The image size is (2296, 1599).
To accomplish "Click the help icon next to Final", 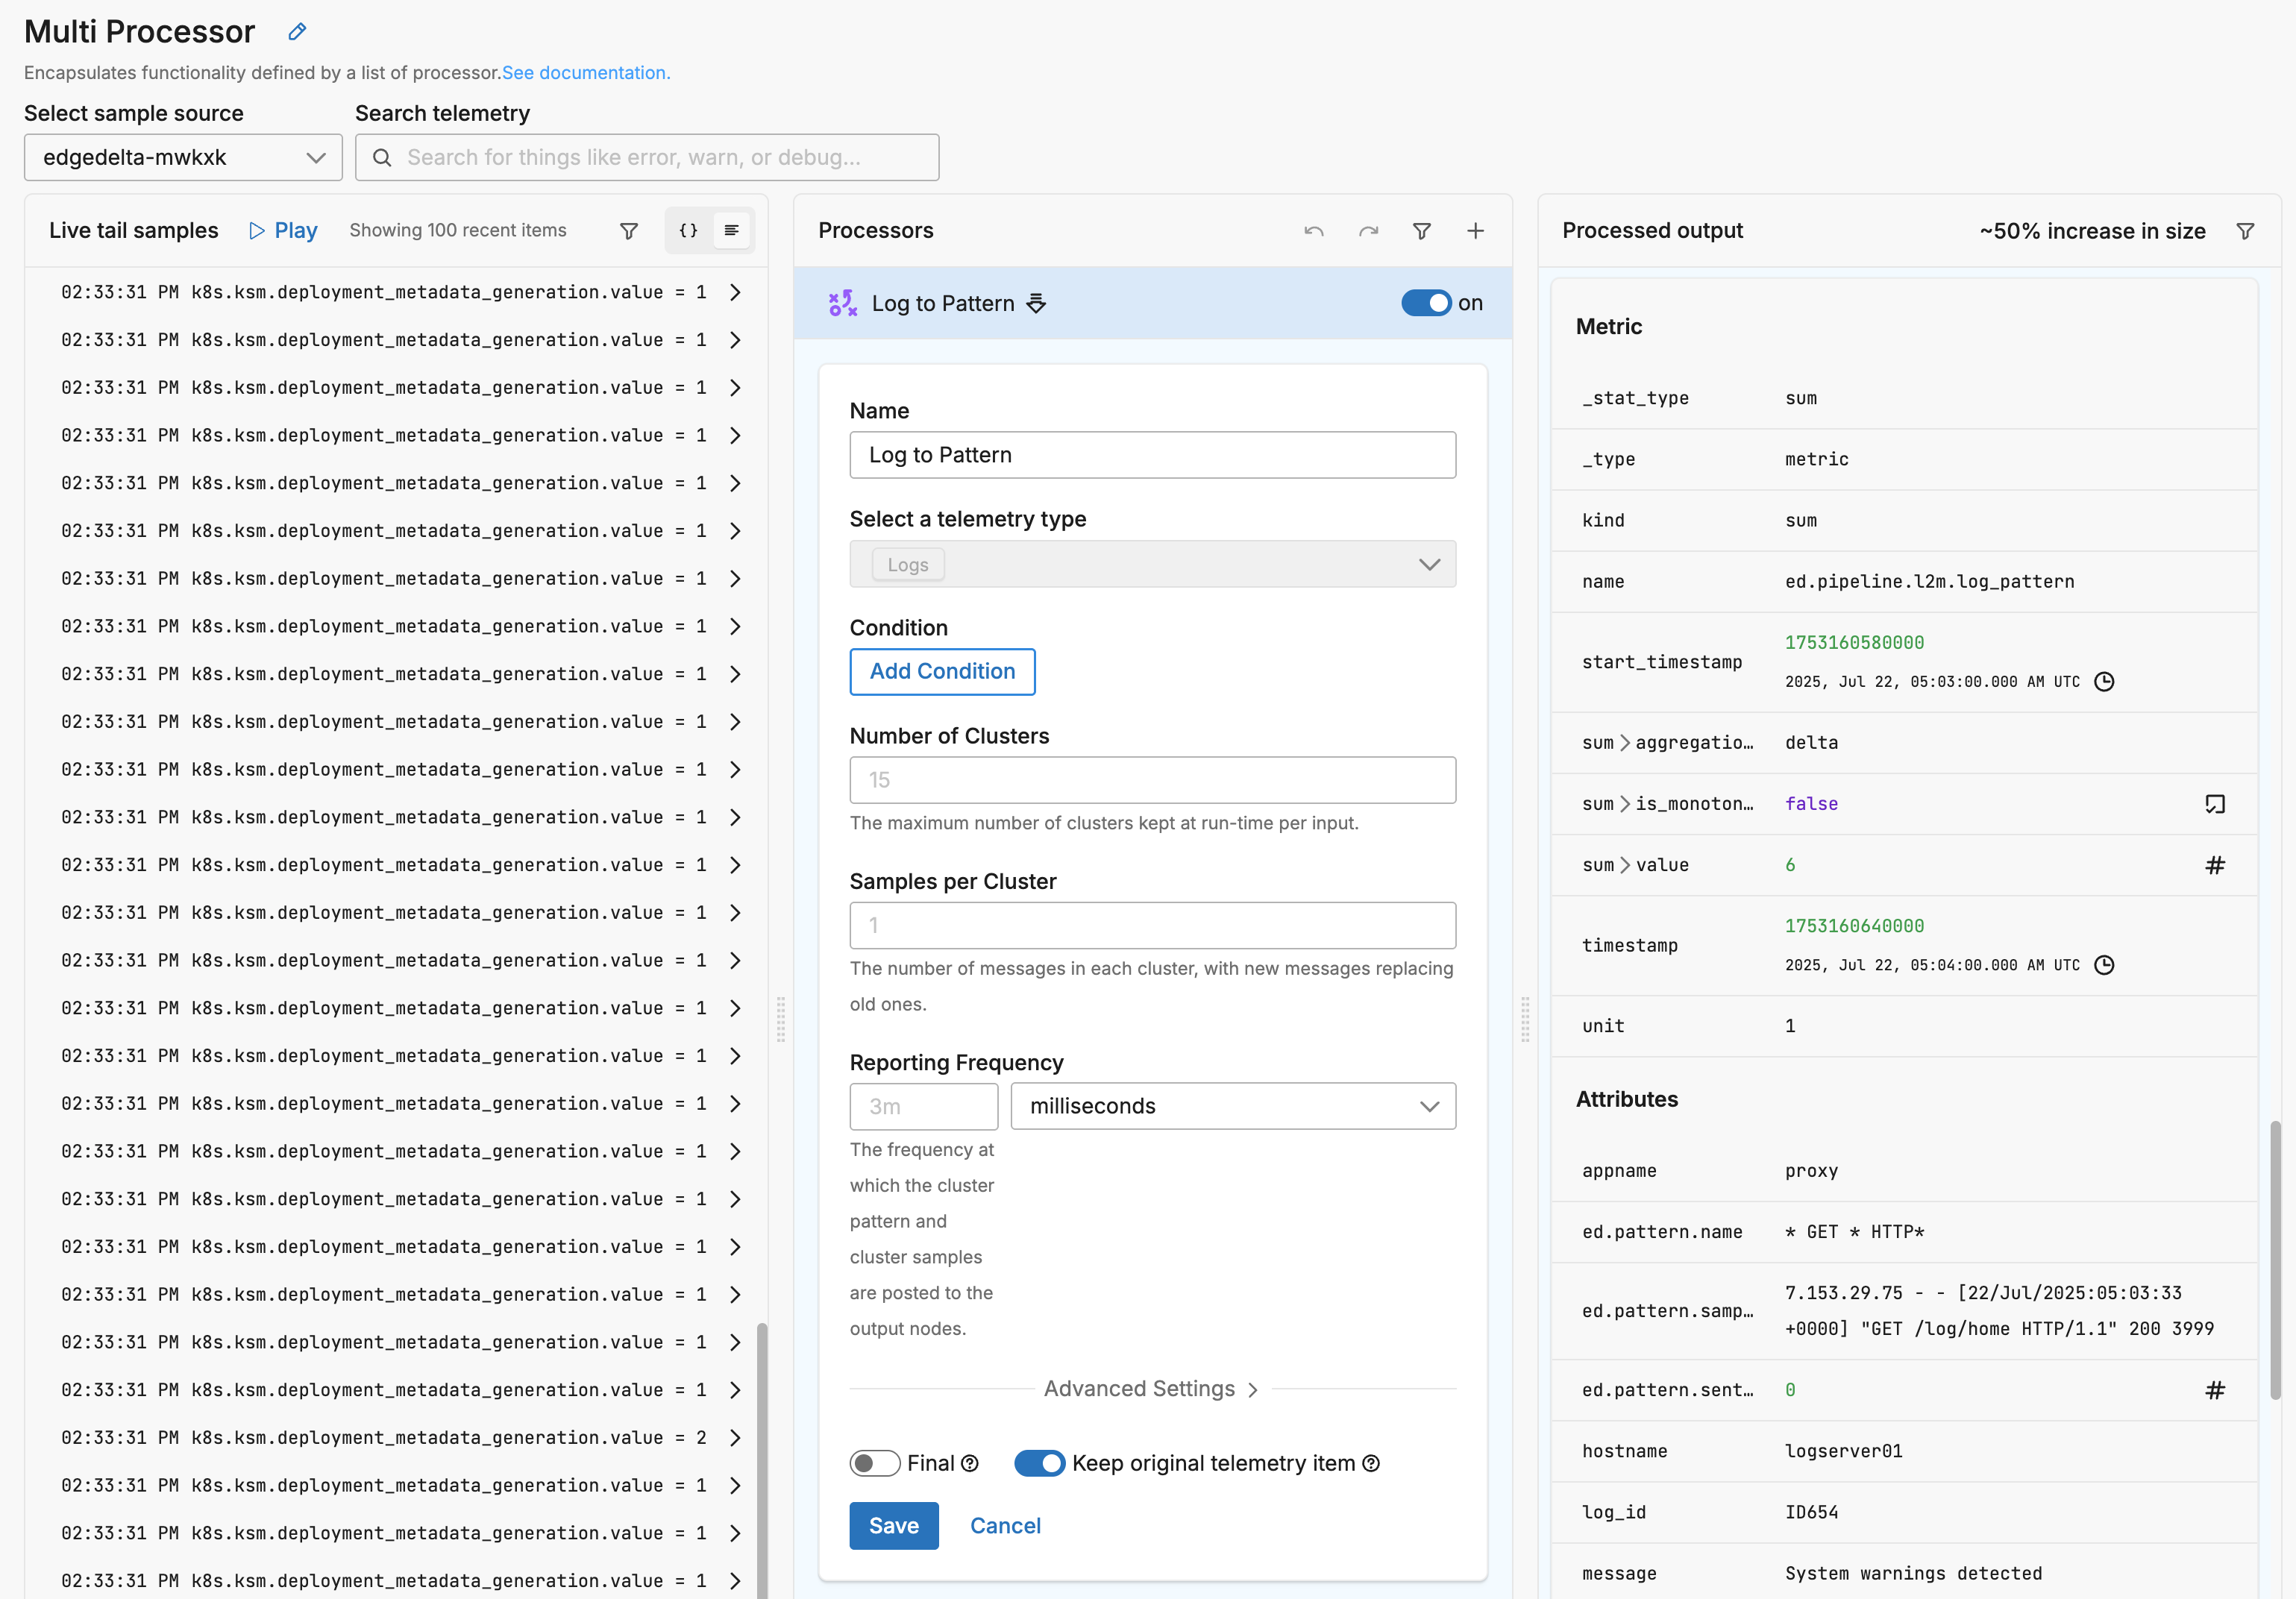I will click(970, 1464).
